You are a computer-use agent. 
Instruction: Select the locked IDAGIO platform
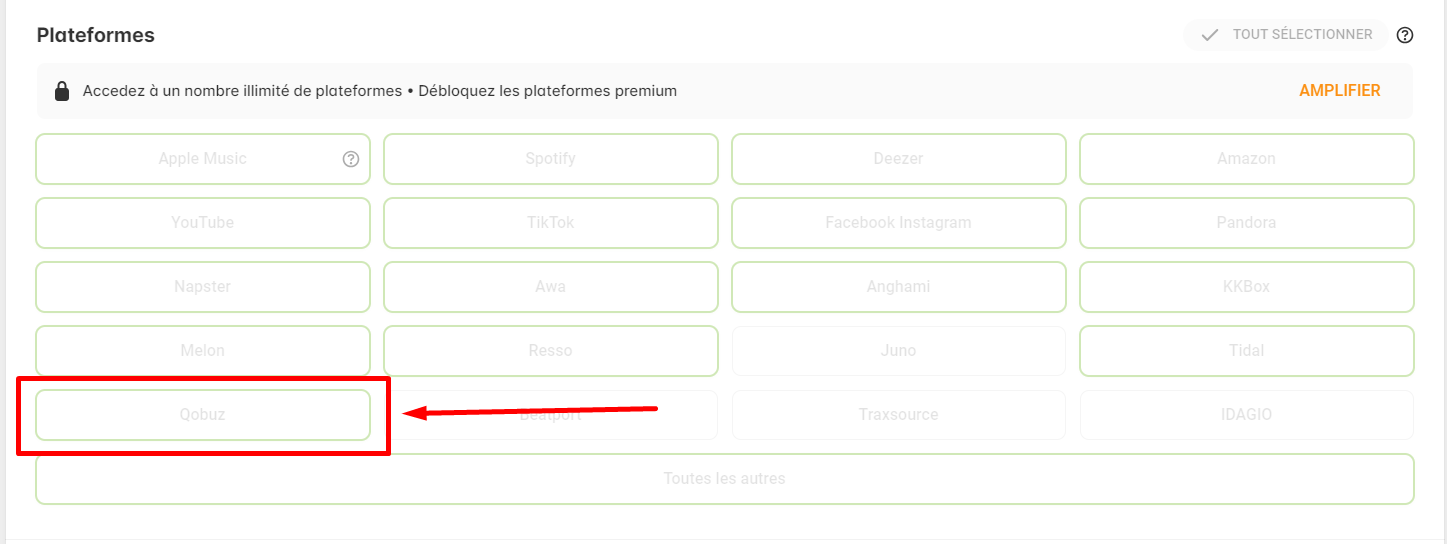(1247, 415)
